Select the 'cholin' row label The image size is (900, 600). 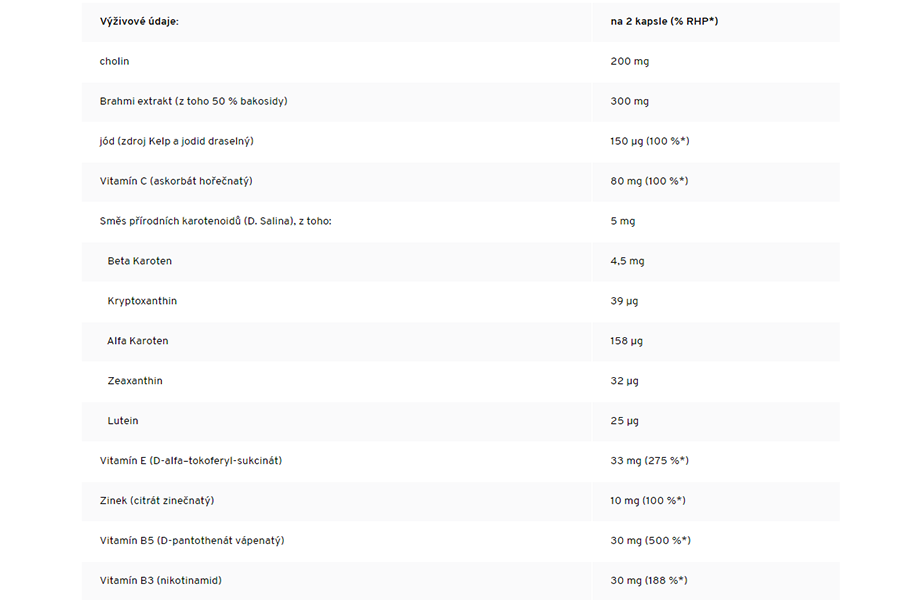click(115, 61)
